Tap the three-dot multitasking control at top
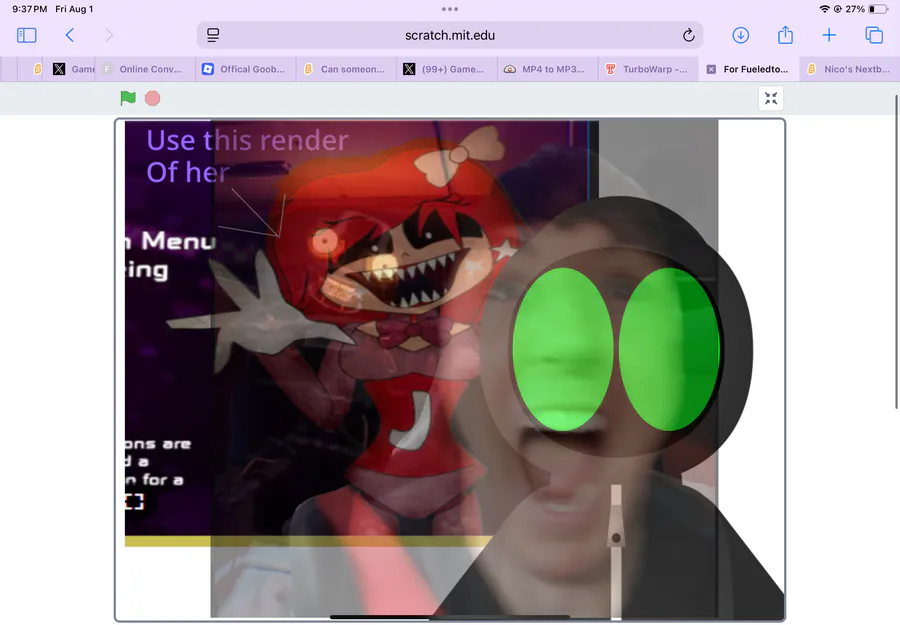This screenshot has width=900, height=625. click(450, 9)
